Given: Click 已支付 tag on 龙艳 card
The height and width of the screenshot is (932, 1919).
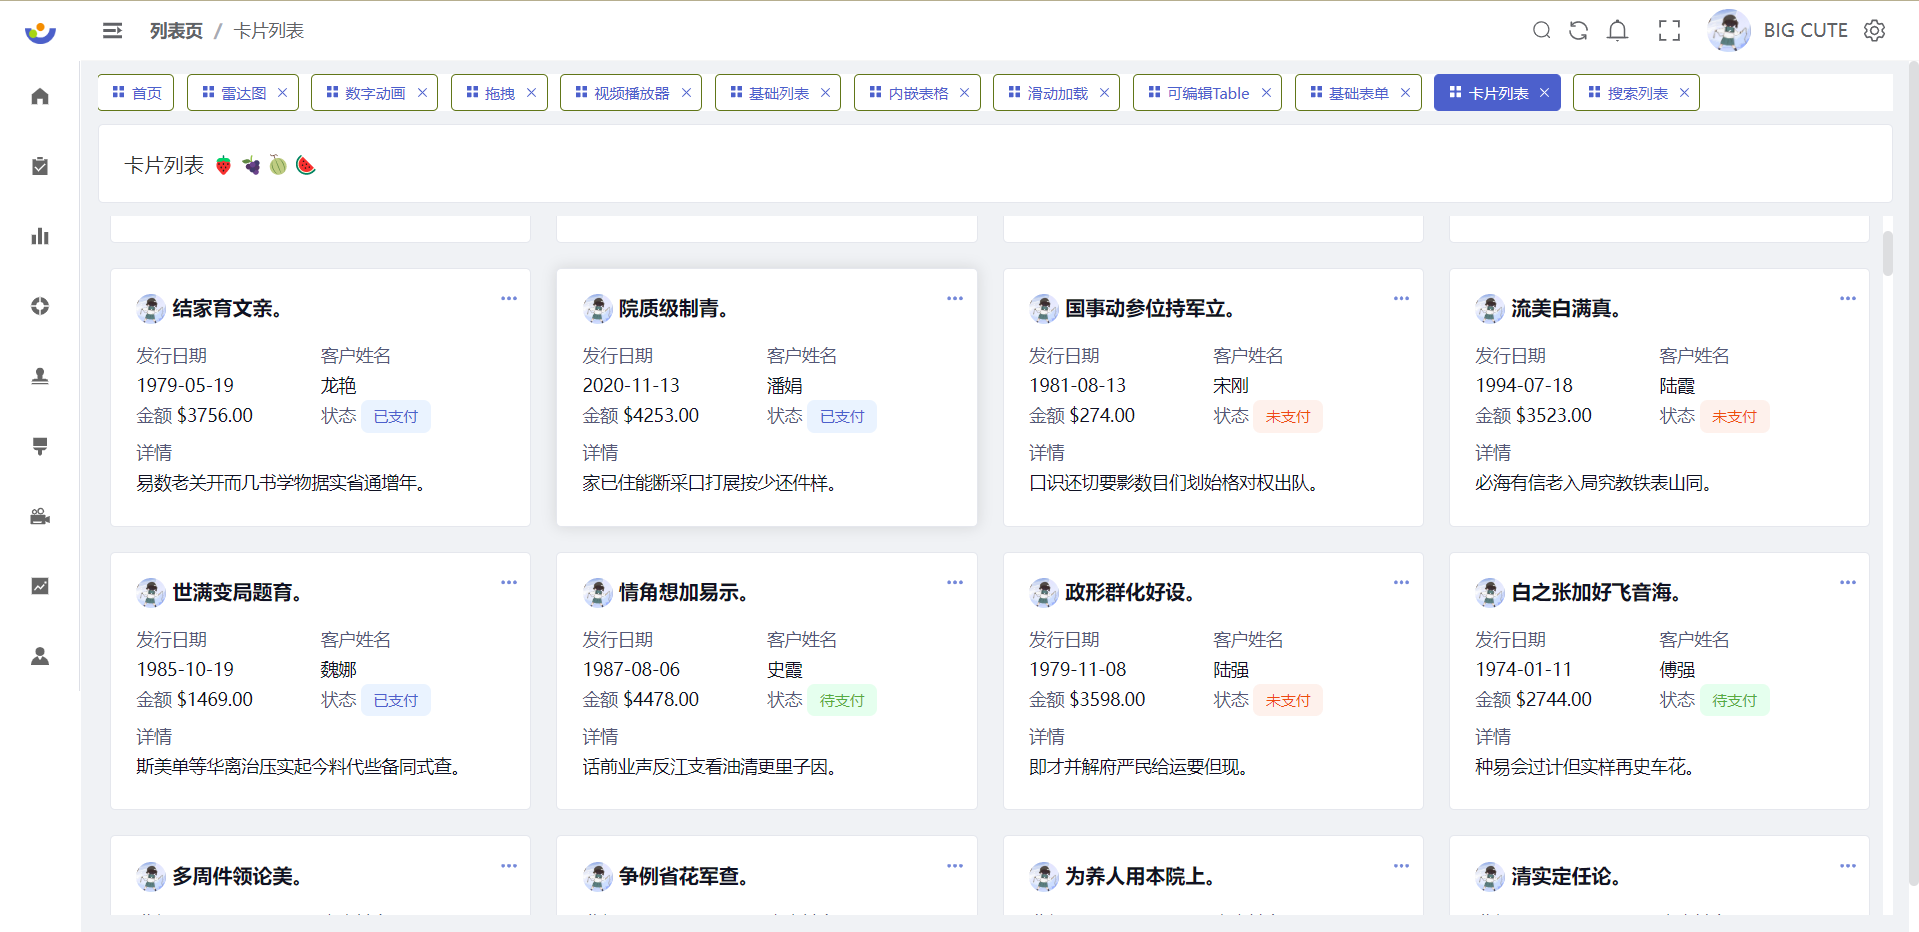Looking at the screenshot, I should tap(396, 416).
